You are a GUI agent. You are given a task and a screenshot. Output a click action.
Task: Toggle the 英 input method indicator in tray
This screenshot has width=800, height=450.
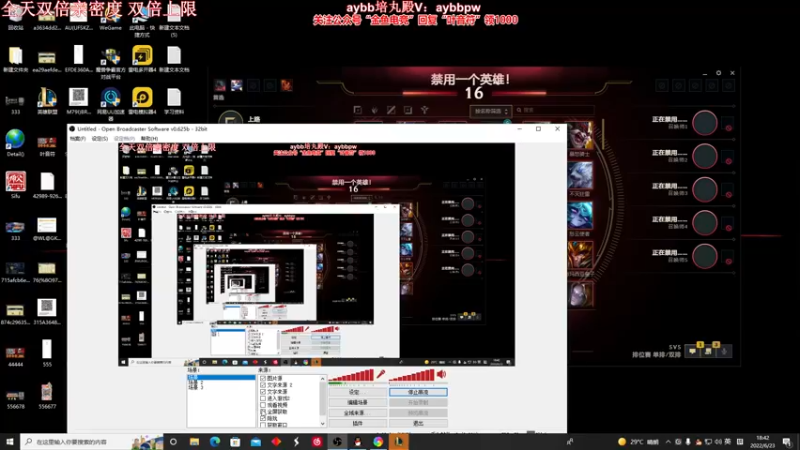728,442
